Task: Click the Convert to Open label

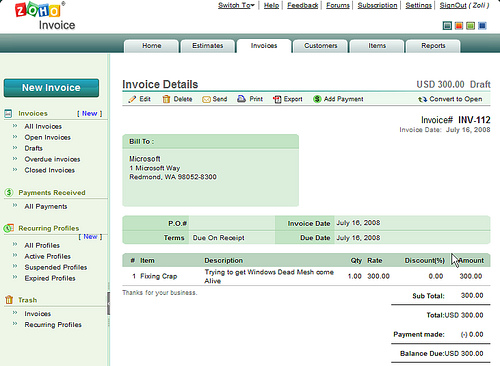Action: 456,99
